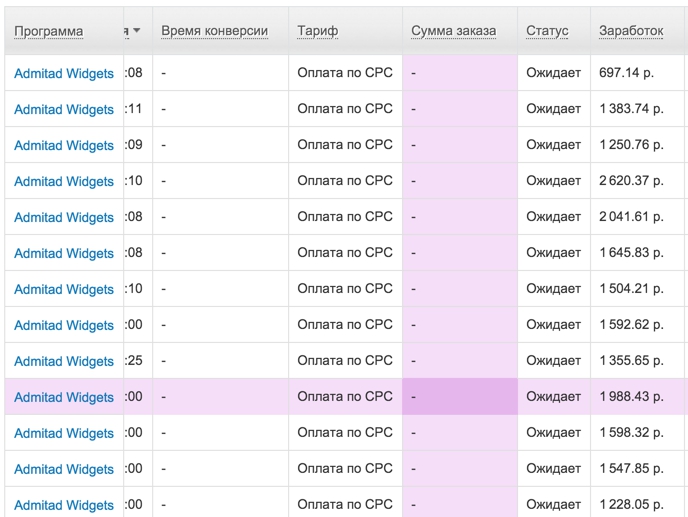Select the earnings value 1 547.85 р.
The height and width of the screenshot is (517, 688).
point(631,469)
